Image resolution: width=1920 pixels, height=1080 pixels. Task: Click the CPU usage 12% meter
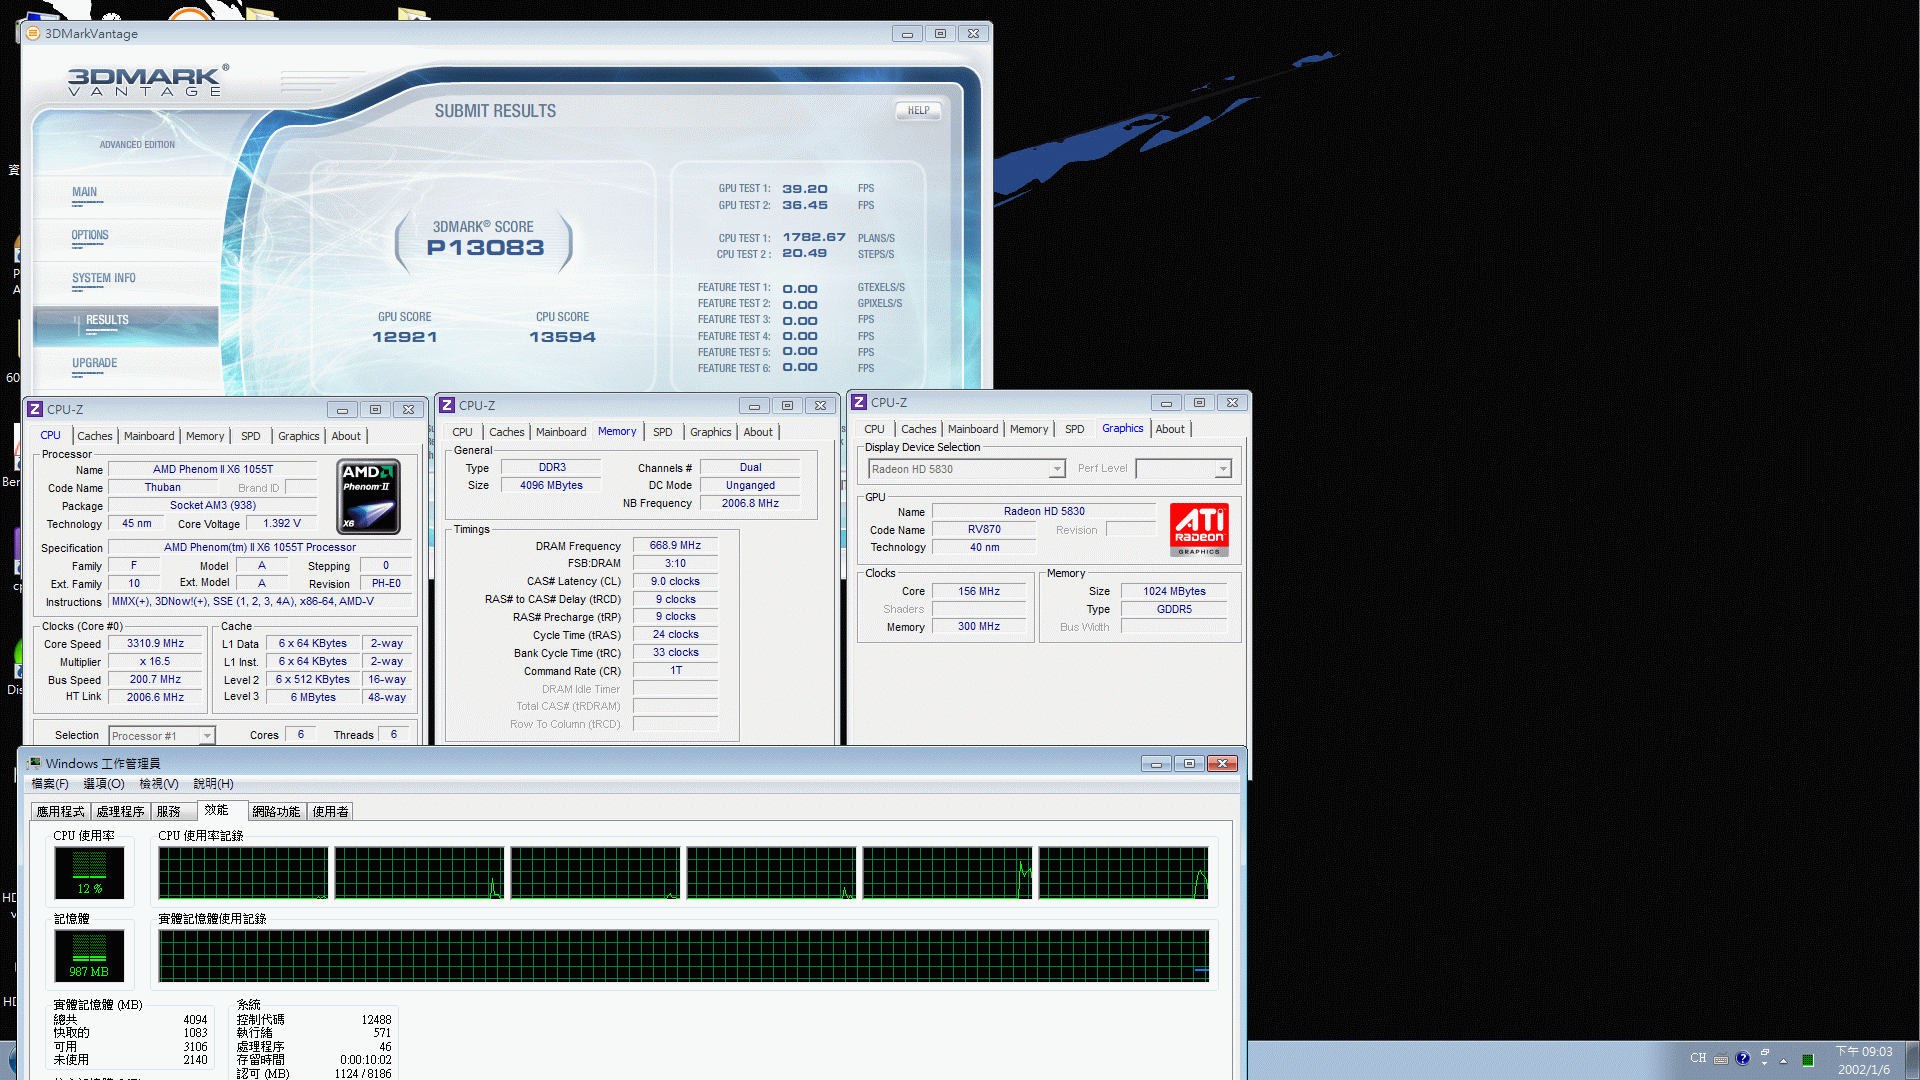(89, 873)
